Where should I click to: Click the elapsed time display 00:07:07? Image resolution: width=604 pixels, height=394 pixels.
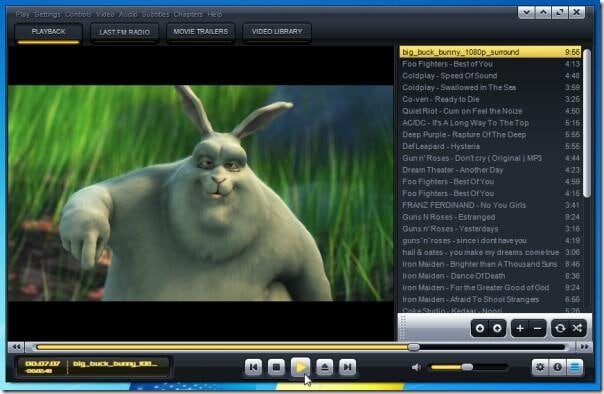pos(42,363)
